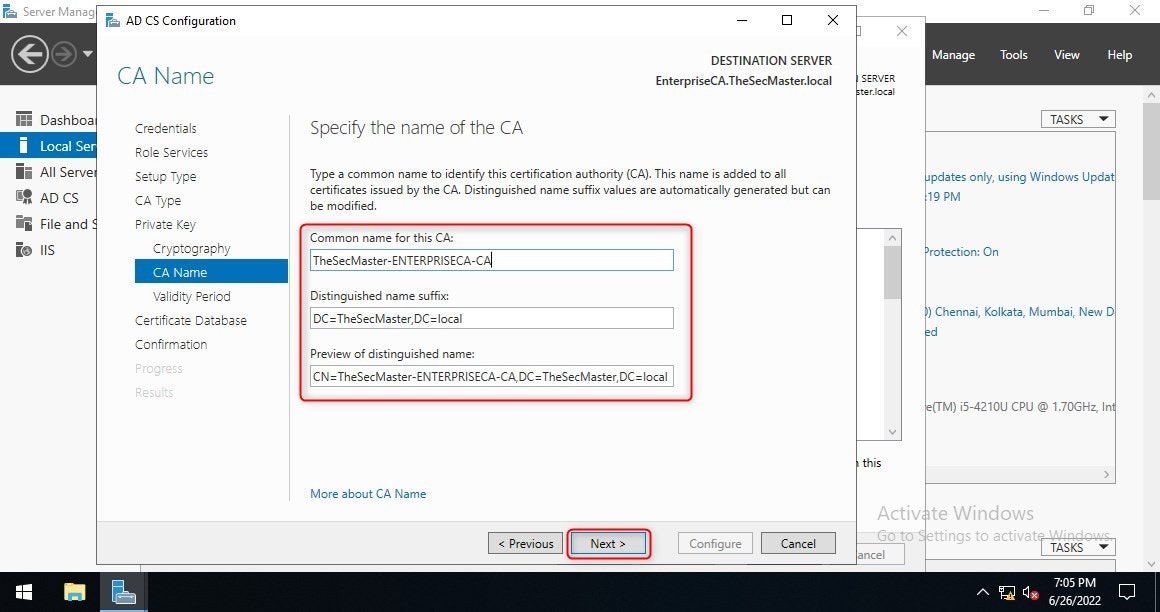The width and height of the screenshot is (1160, 612).
Task: Open the taskbar clock showing 7:05 PM
Action: 1075,591
